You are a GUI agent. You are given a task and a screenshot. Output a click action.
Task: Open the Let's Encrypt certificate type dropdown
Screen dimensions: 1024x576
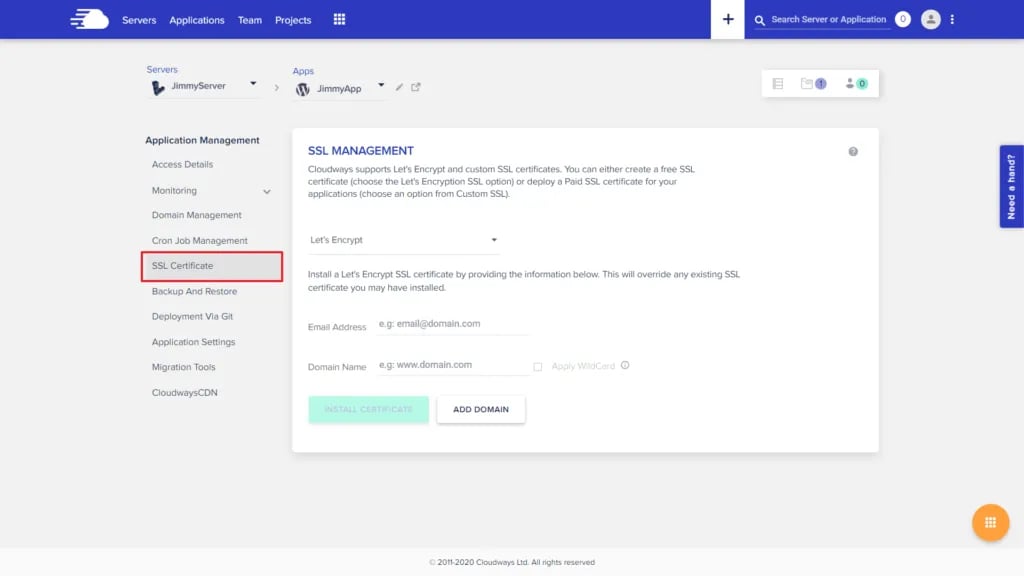pos(403,240)
